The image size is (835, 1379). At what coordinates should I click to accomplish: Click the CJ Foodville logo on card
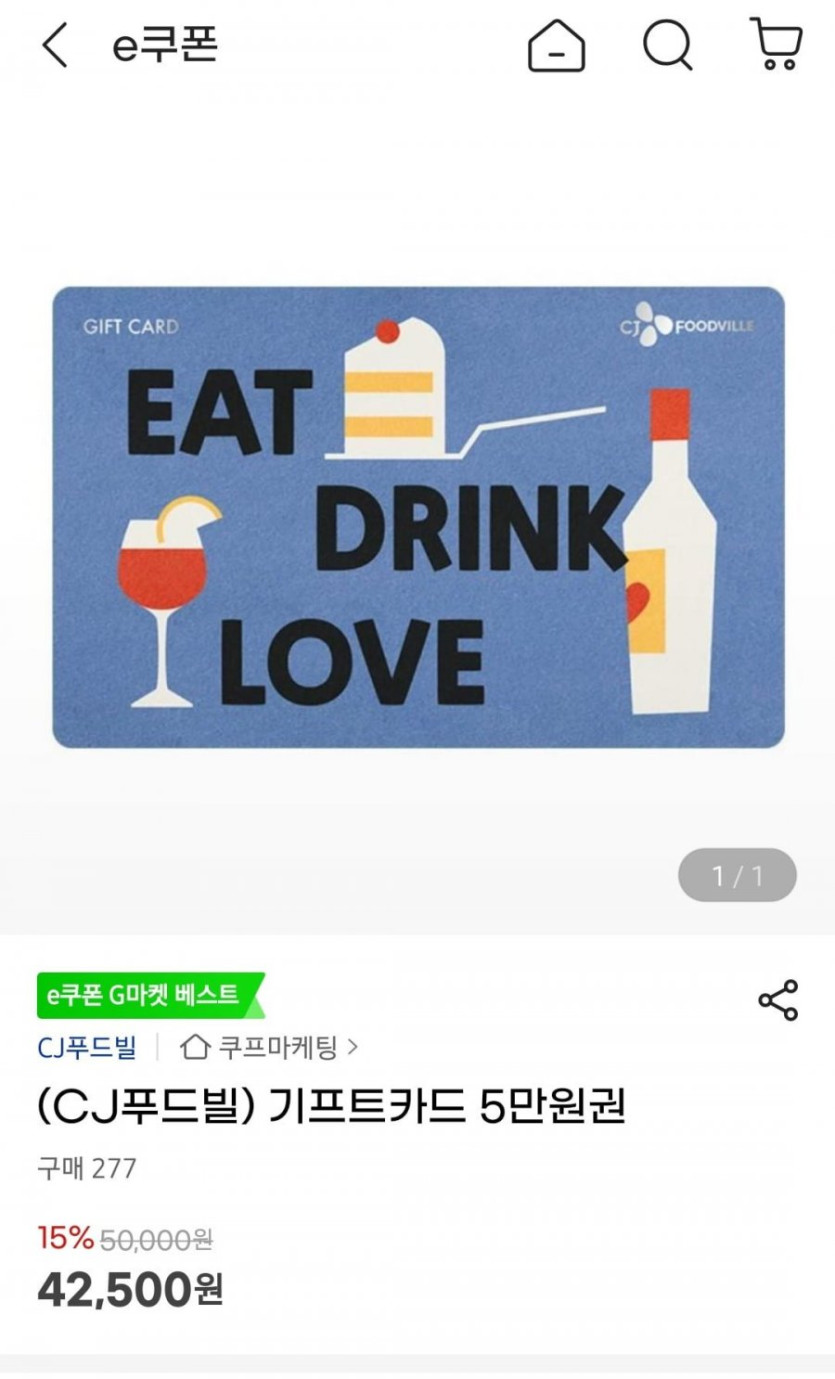tap(686, 327)
